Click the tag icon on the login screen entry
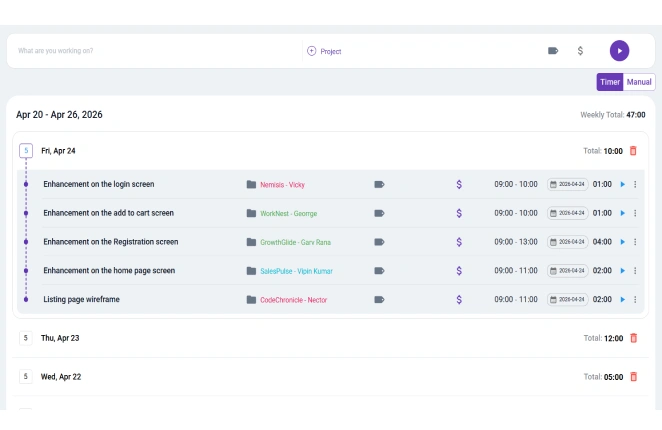The width and height of the screenshot is (662, 430). click(379, 185)
